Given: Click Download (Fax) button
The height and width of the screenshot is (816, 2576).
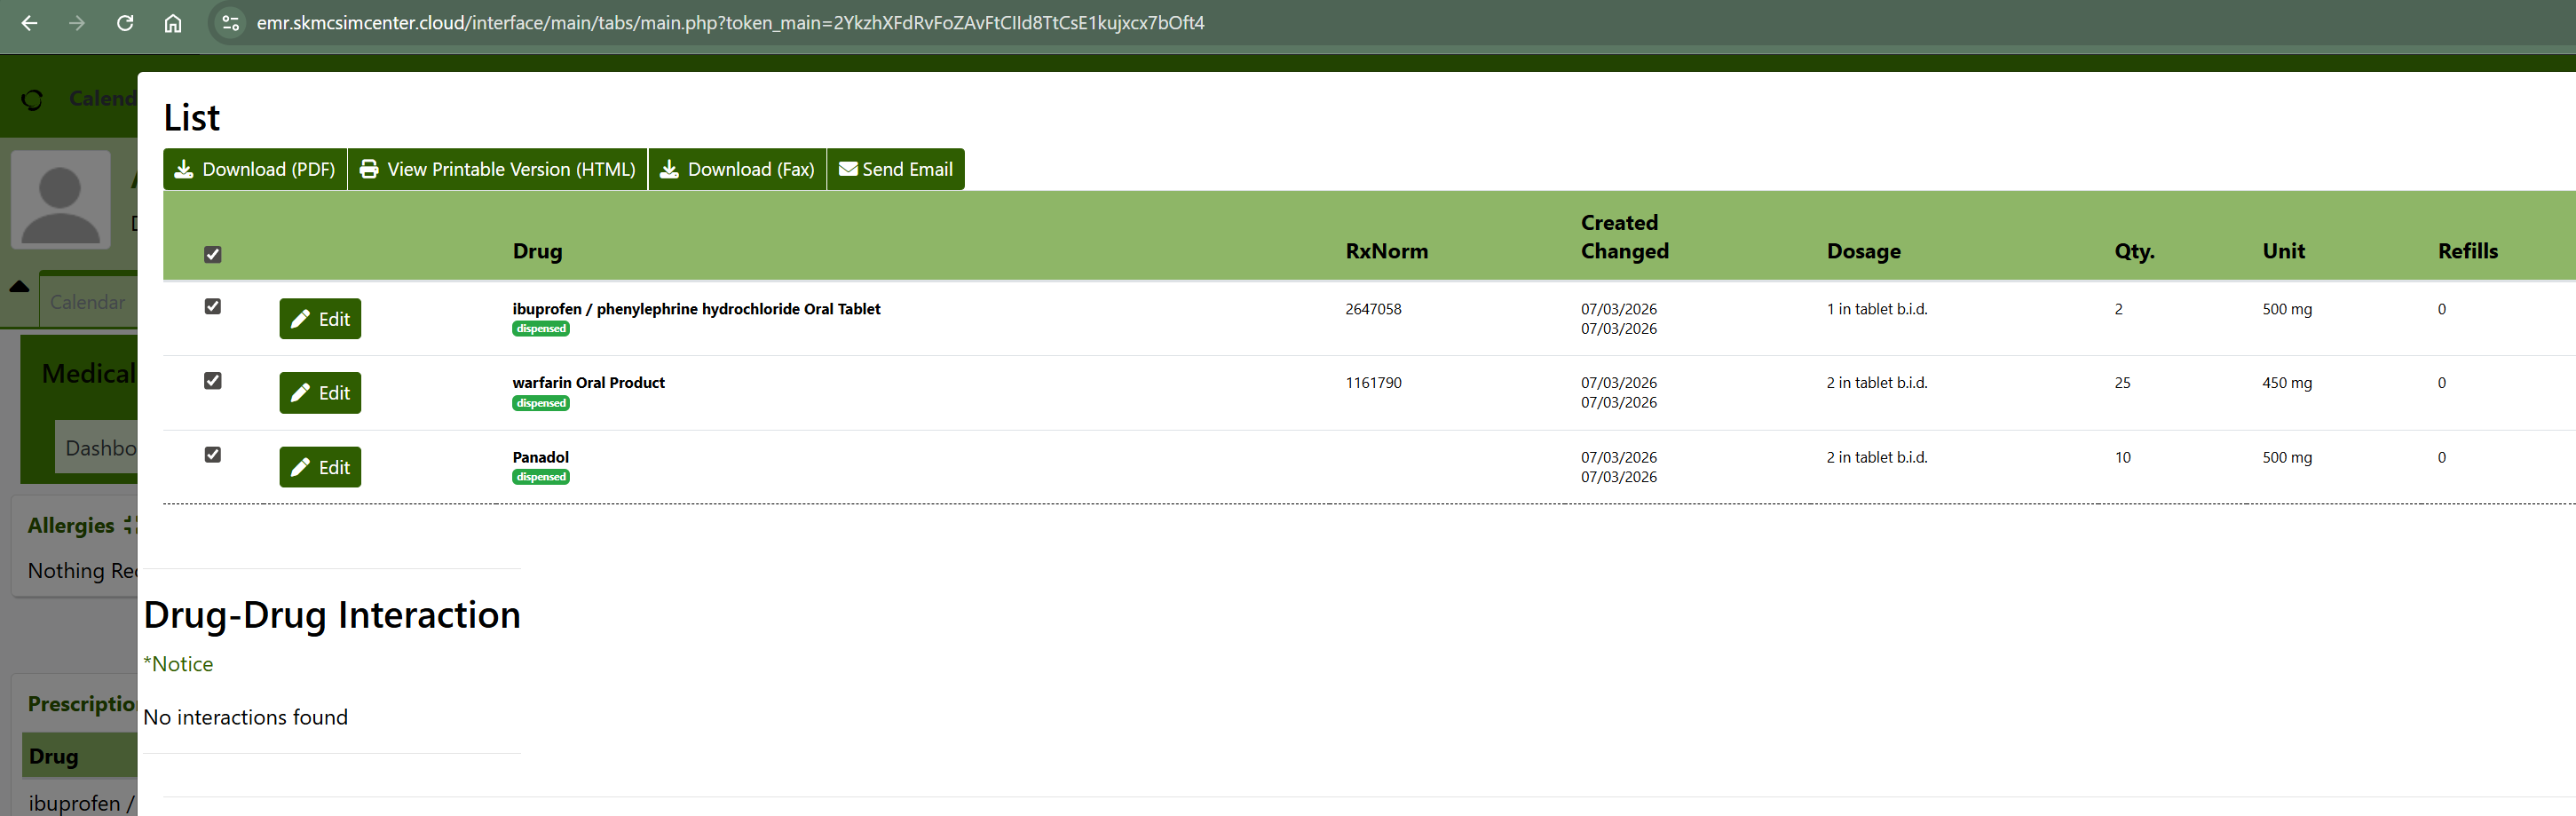Looking at the screenshot, I should (x=737, y=169).
